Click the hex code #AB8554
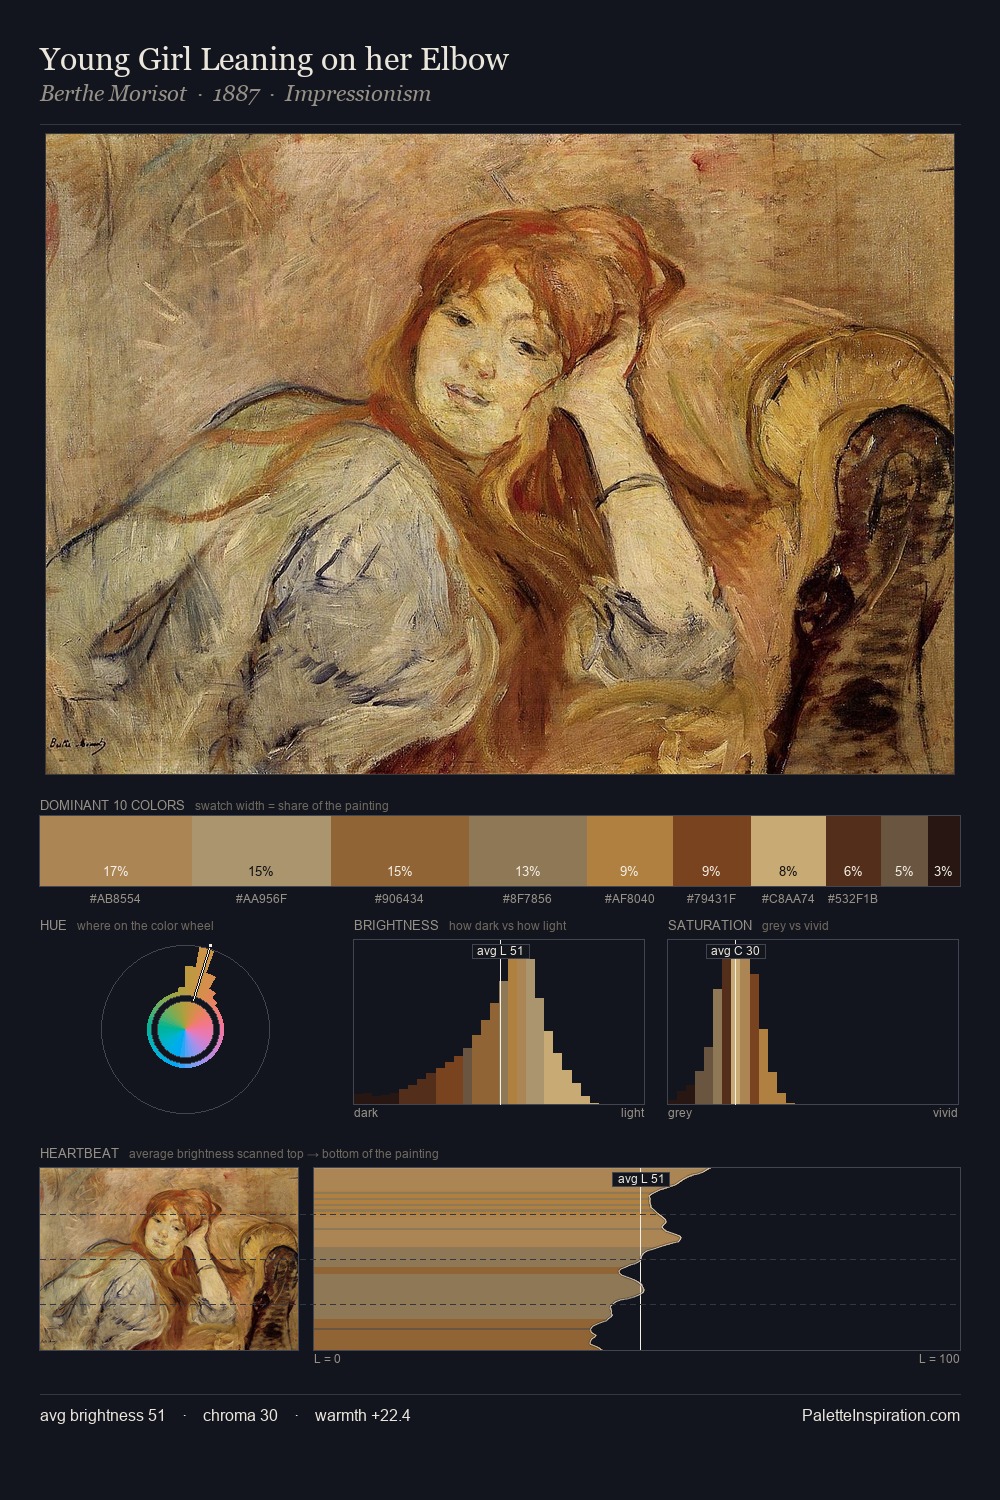This screenshot has width=1000, height=1500. point(115,899)
